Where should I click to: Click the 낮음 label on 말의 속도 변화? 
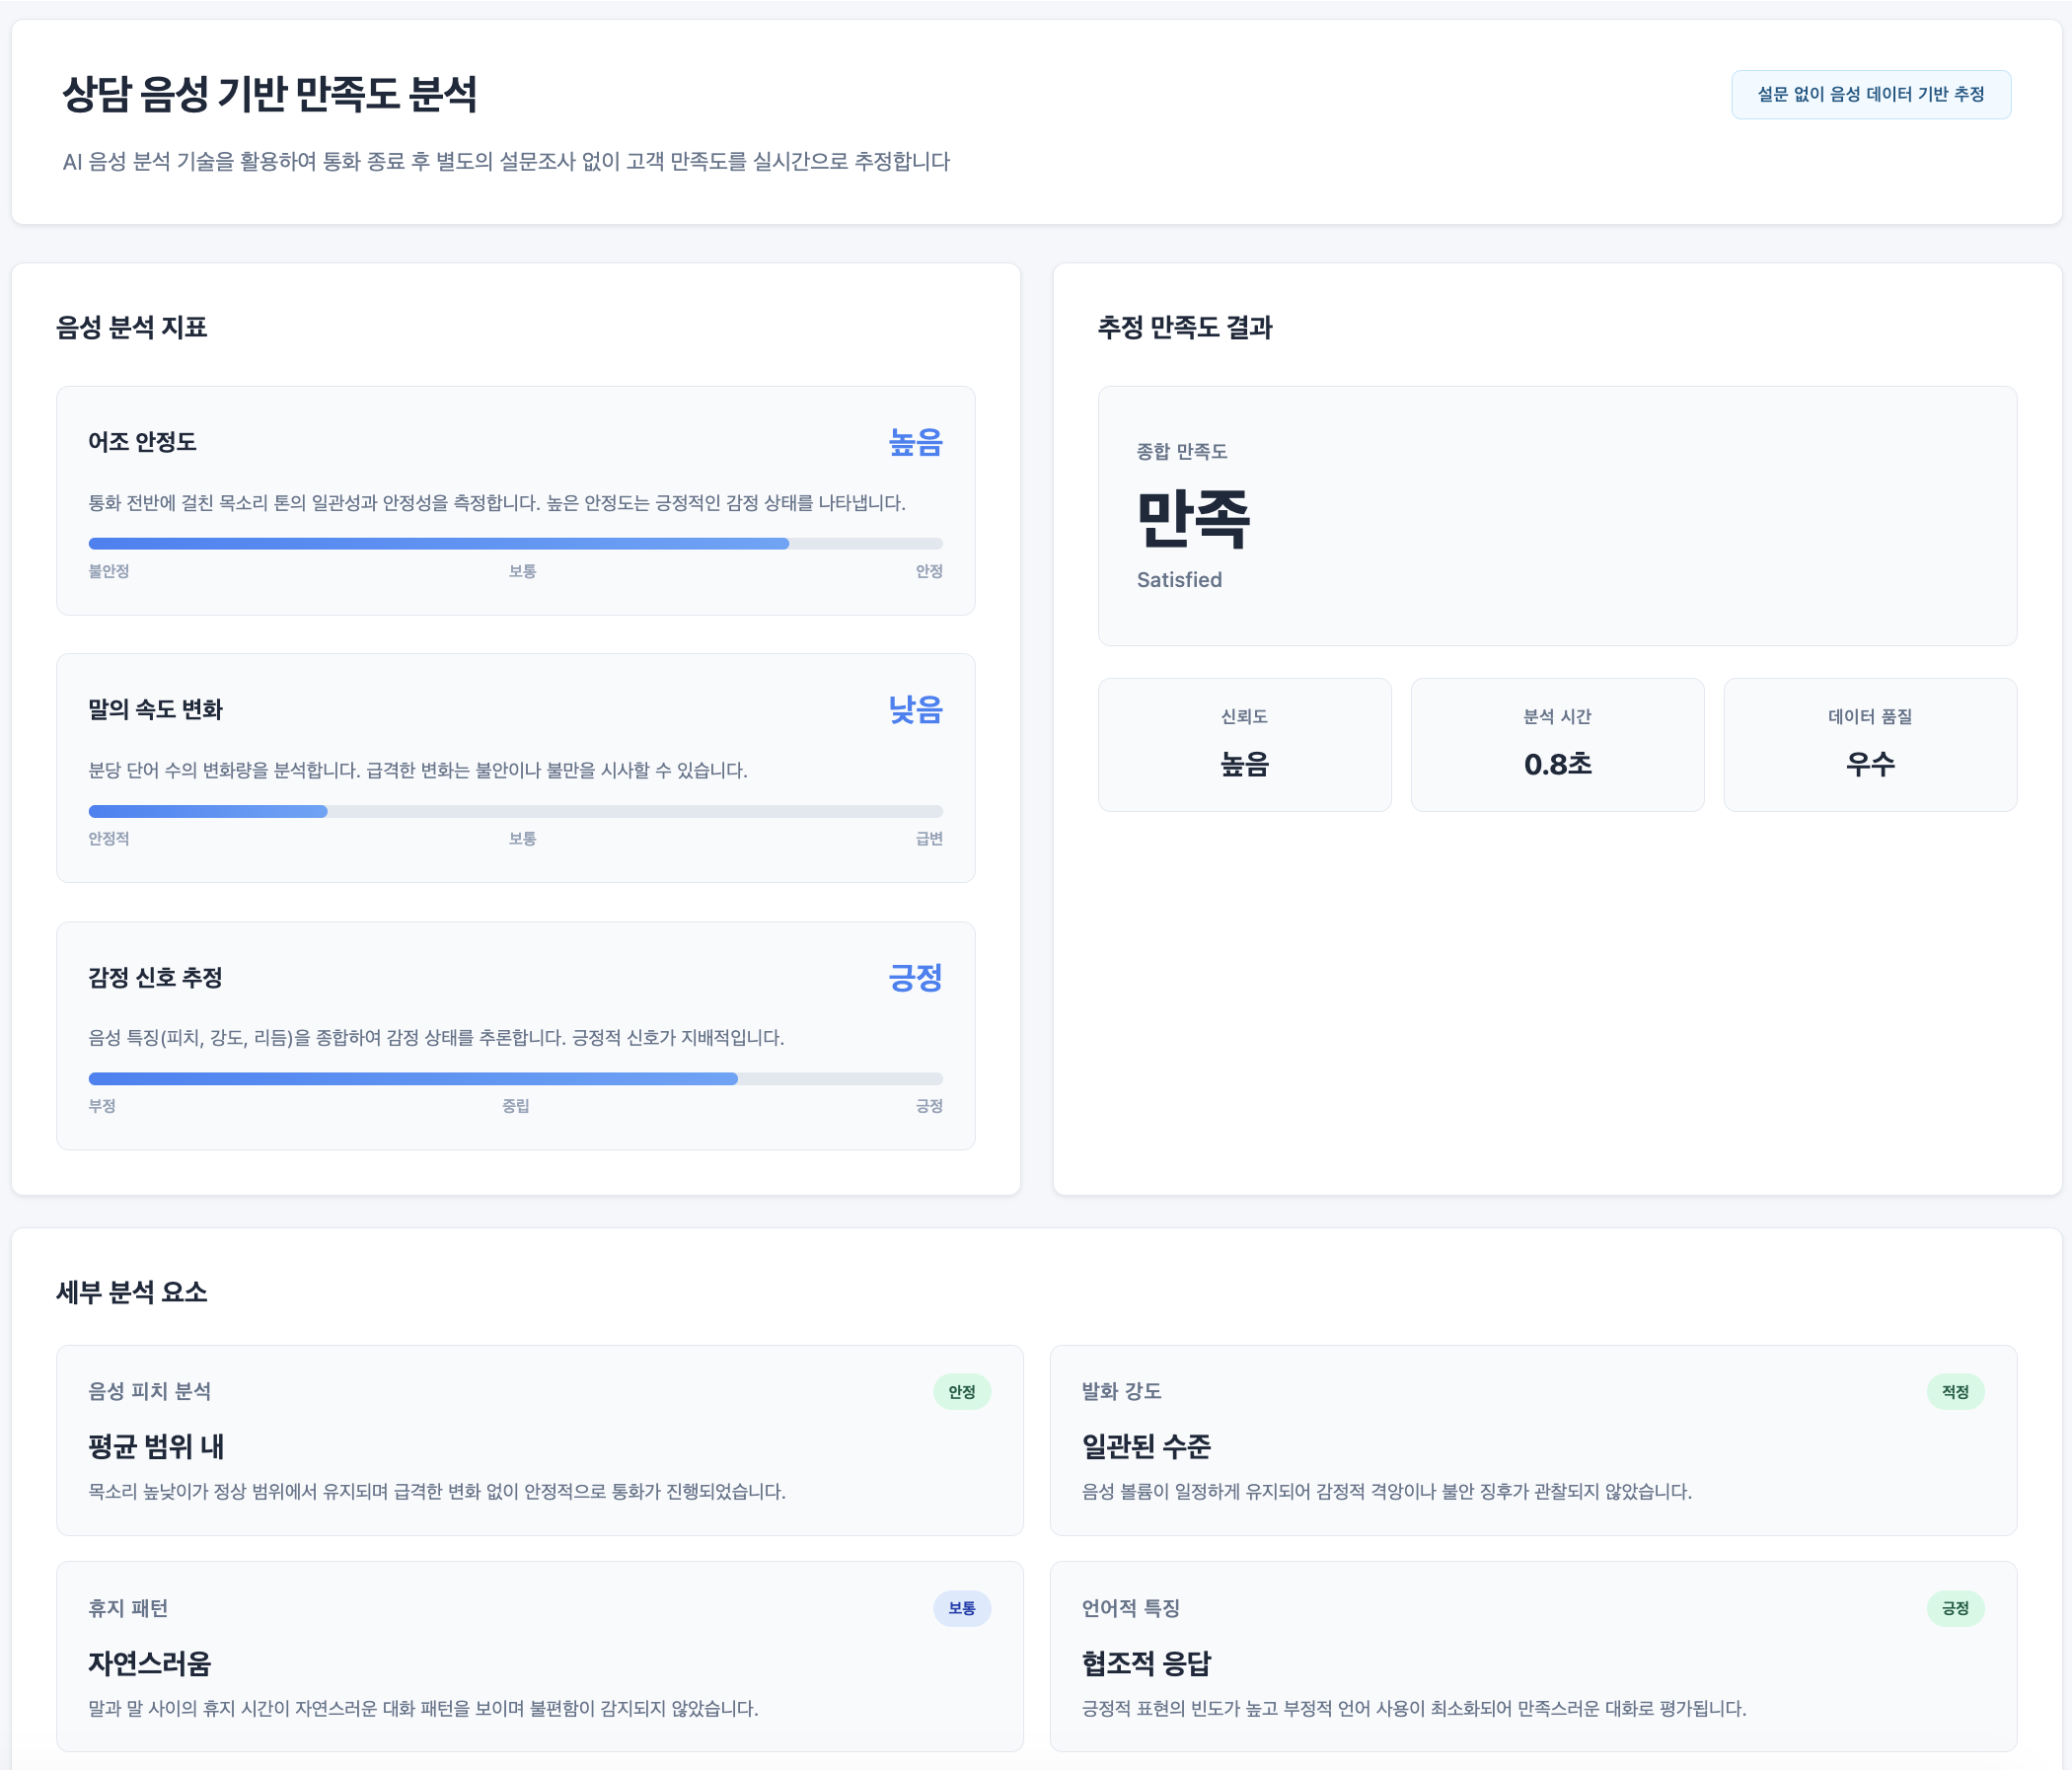click(913, 711)
